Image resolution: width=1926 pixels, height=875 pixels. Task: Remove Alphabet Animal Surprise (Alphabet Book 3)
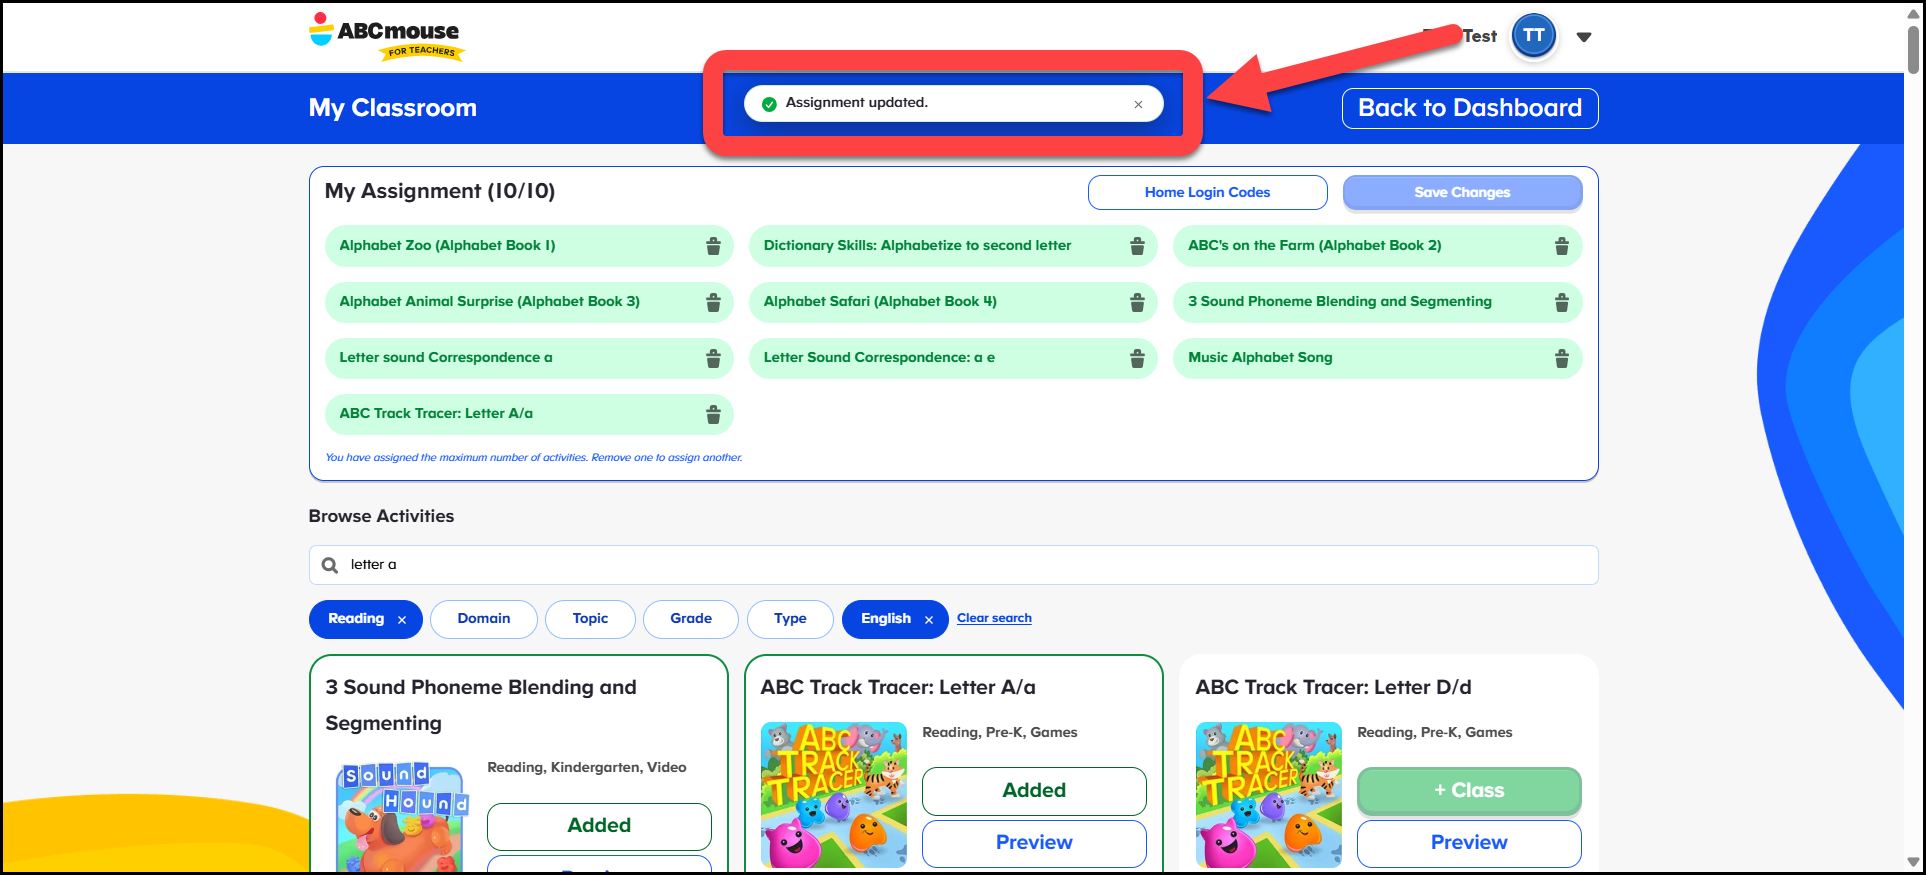(x=713, y=302)
